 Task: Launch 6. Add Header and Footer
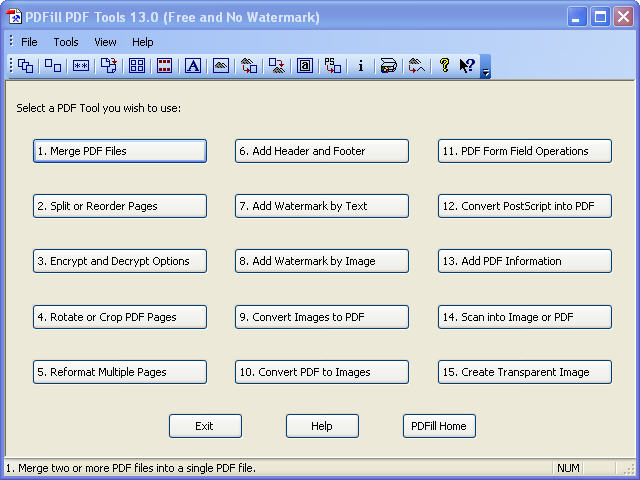pyautogui.click(x=322, y=151)
